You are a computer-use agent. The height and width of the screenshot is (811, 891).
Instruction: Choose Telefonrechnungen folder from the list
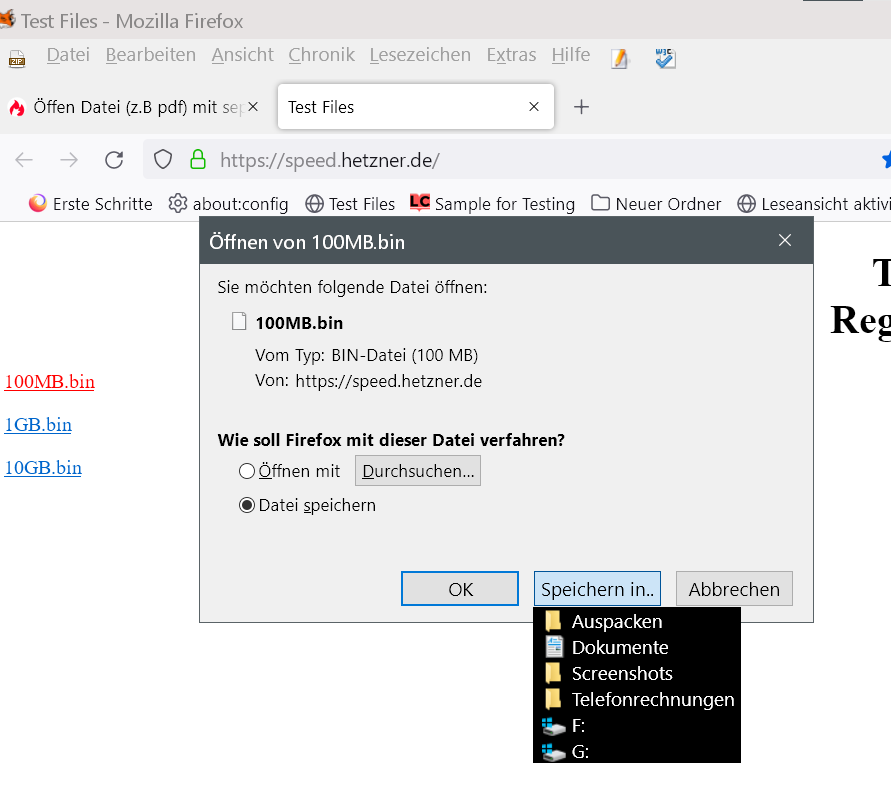tap(637, 700)
